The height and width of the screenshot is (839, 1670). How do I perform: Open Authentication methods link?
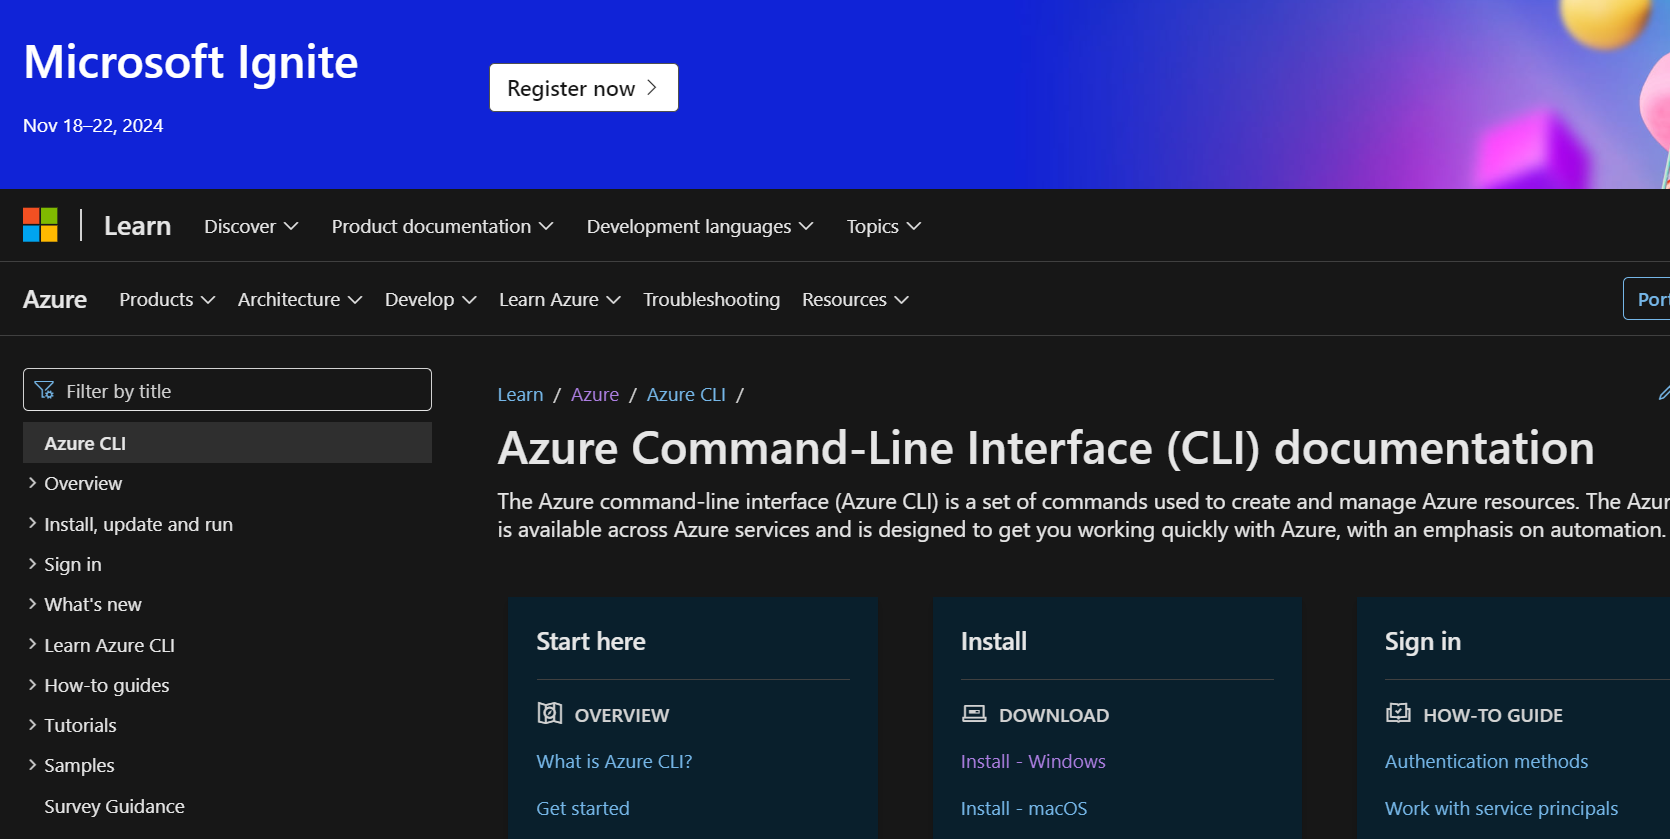[x=1486, y=761]
